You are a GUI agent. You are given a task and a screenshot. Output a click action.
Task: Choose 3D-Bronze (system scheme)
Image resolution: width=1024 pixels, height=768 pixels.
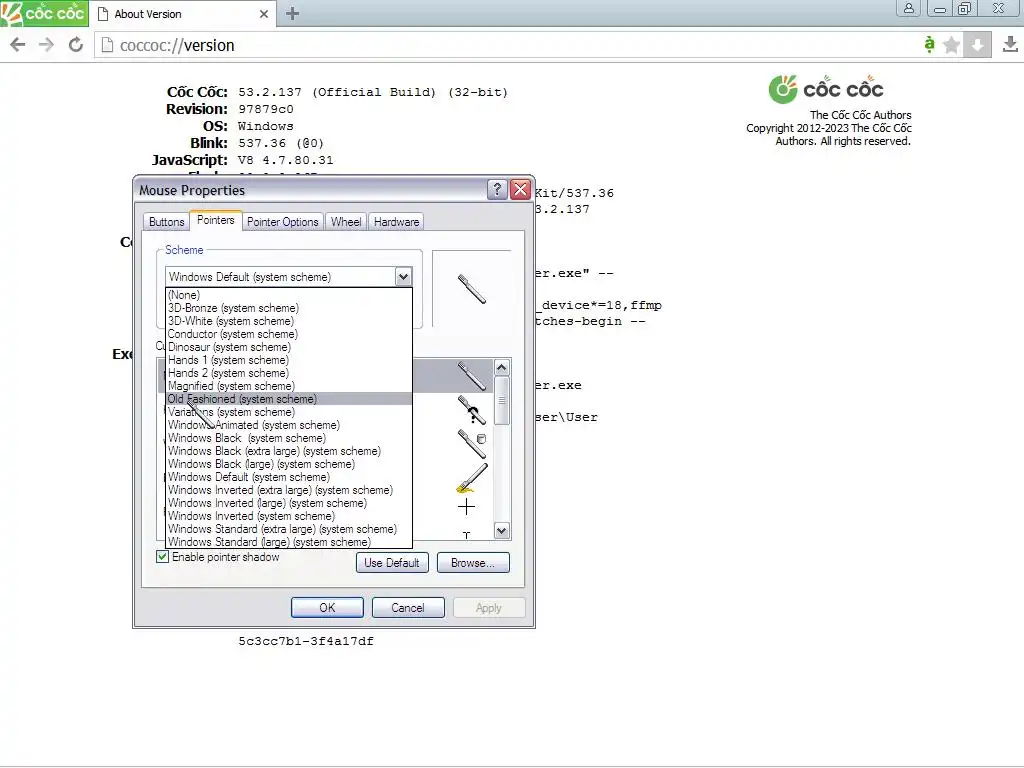pos(289,308)
